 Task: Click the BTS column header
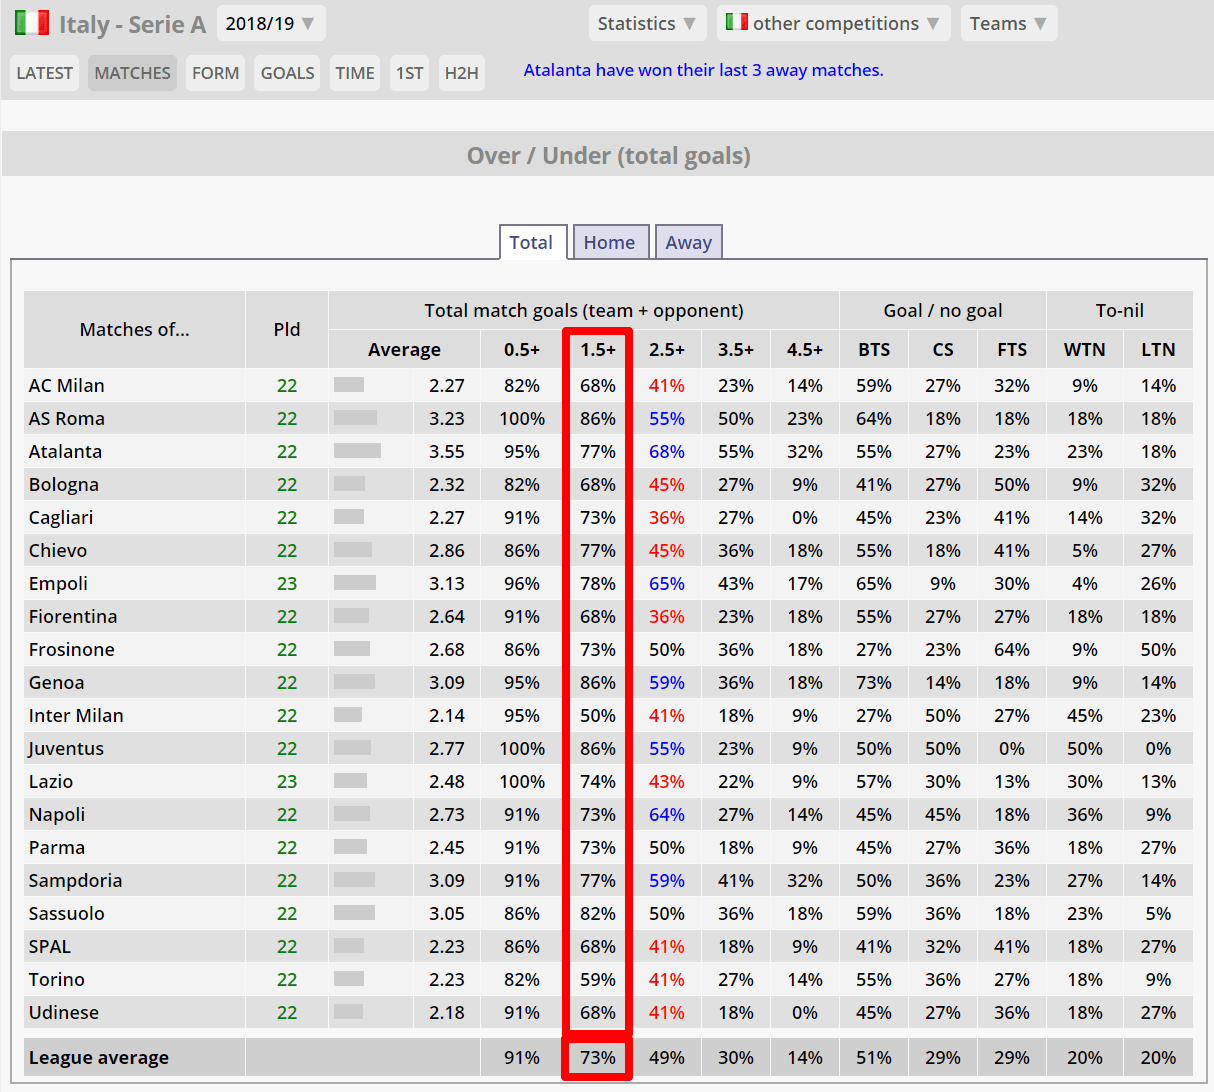[x=874, y=349]
